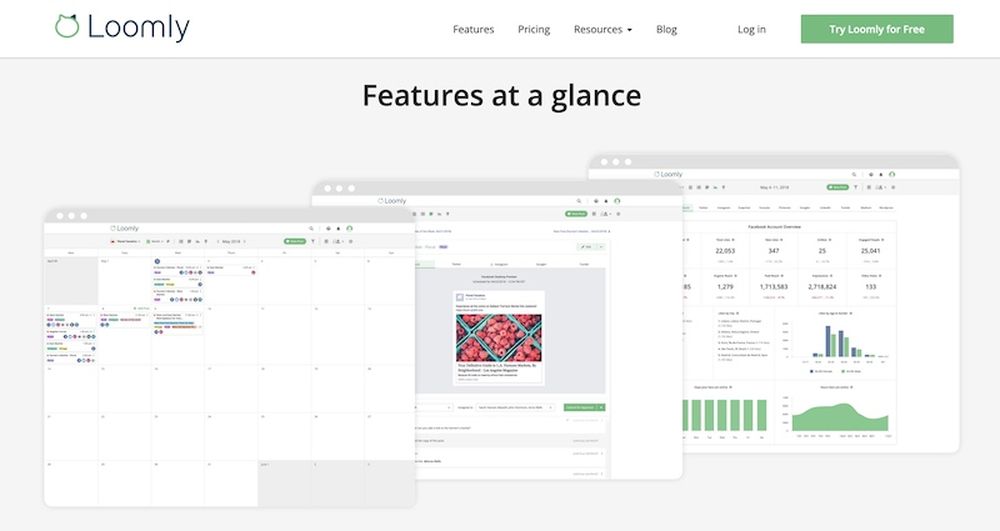Select the 347 metric value
The height and width of the screenshot is (531, 1000).
coord(774,251)
